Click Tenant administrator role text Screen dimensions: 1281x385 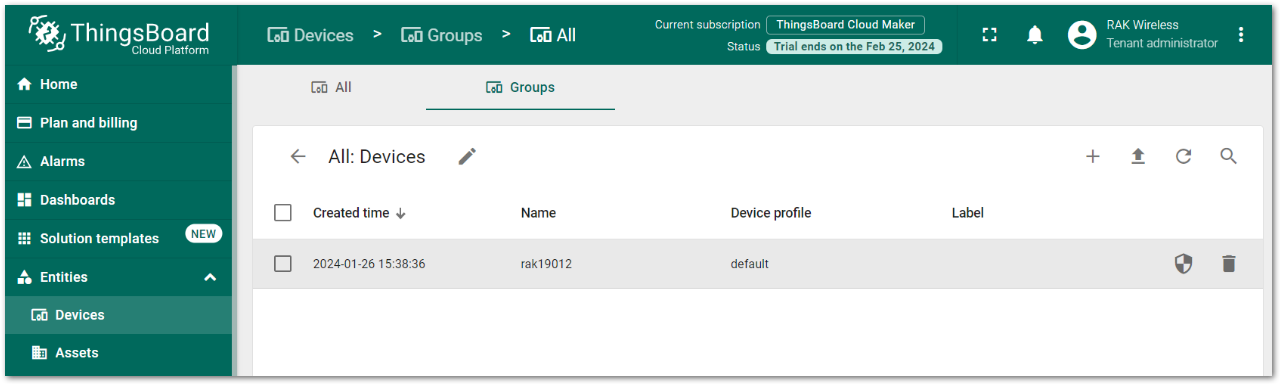point(1162,44)
